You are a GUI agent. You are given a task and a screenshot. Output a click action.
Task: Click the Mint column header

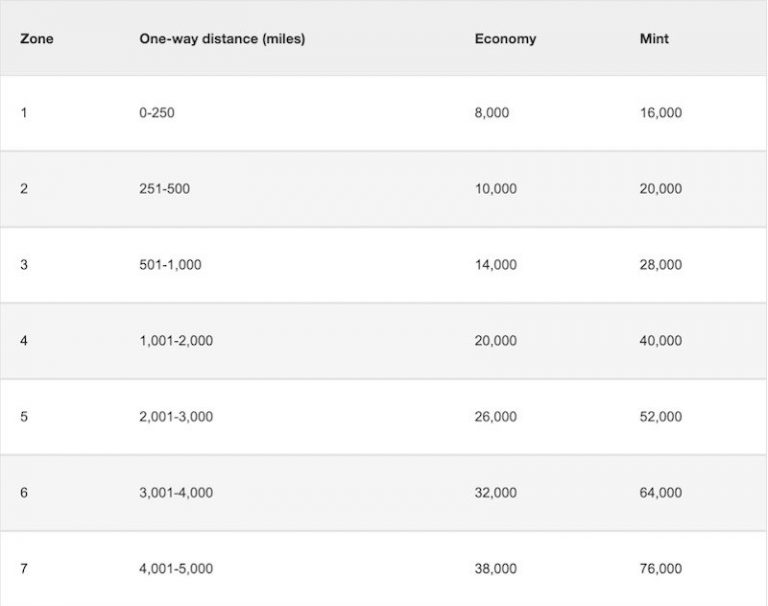click(654, 39)
